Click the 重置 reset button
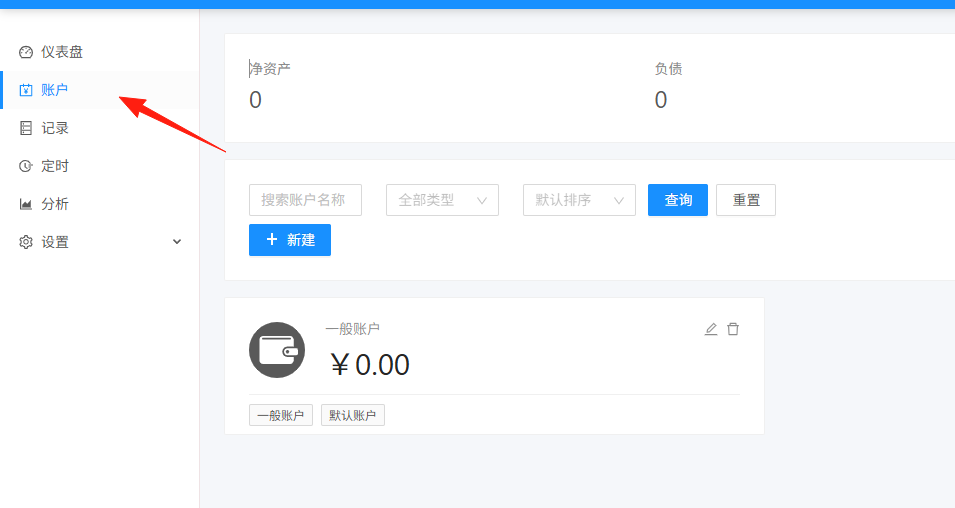This screenshot has width=955, height=508. point(746,200)
